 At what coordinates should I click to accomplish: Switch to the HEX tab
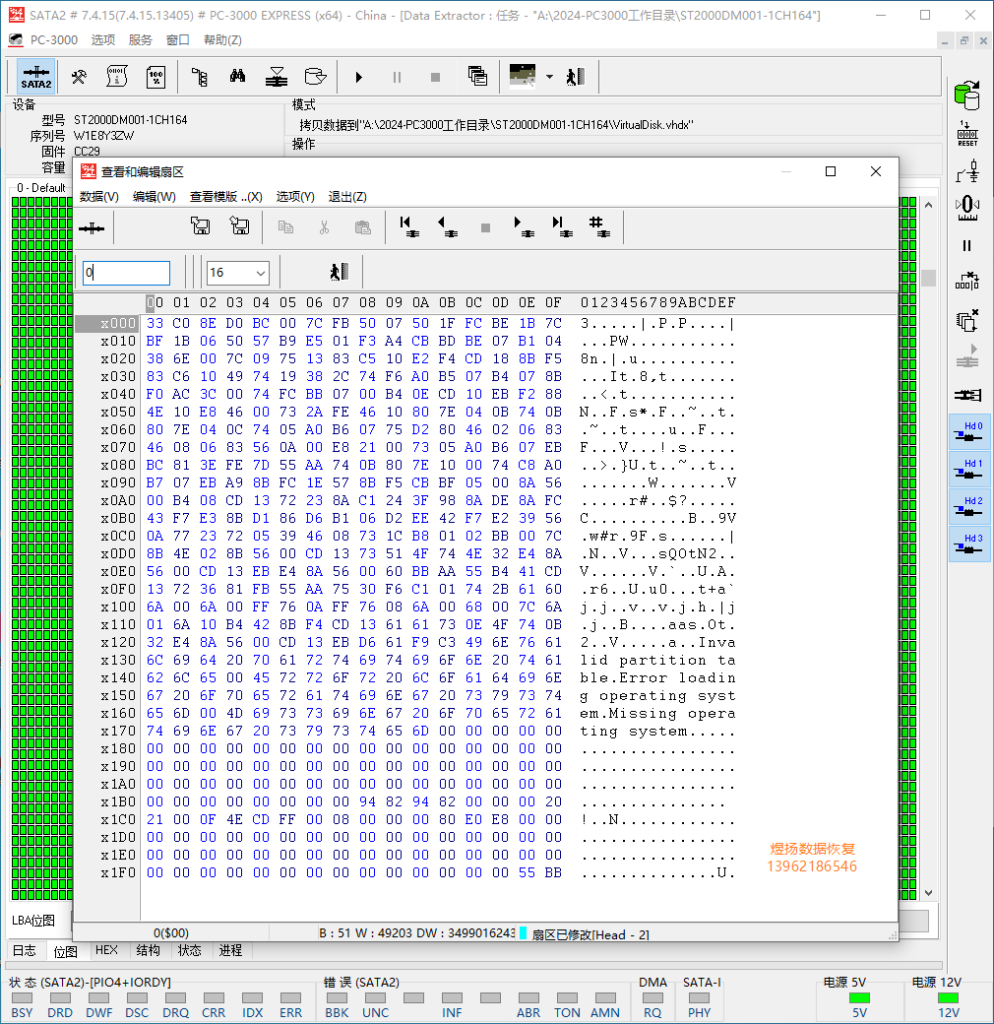106,950
